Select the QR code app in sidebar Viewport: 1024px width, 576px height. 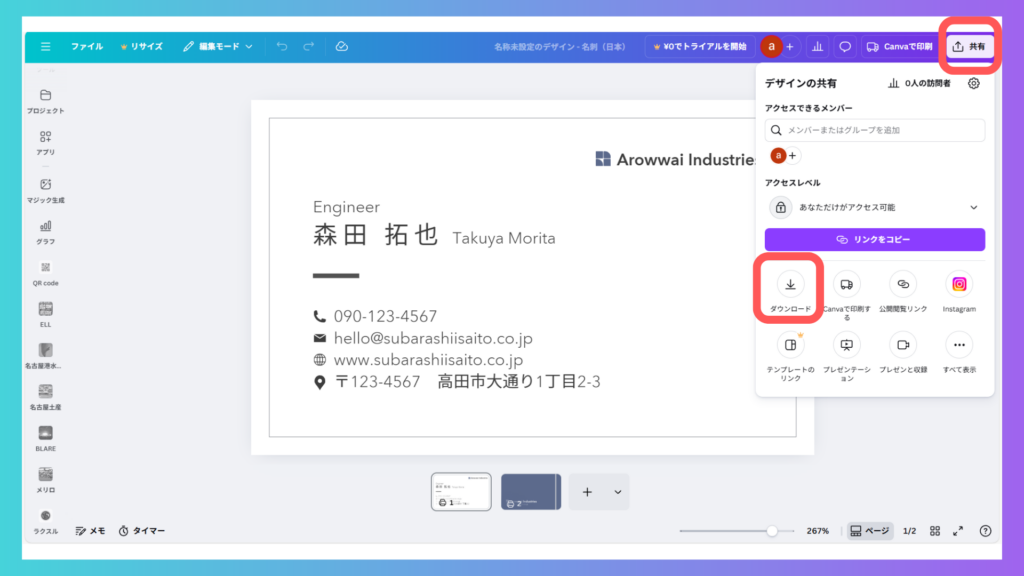(x=46, y=267)
